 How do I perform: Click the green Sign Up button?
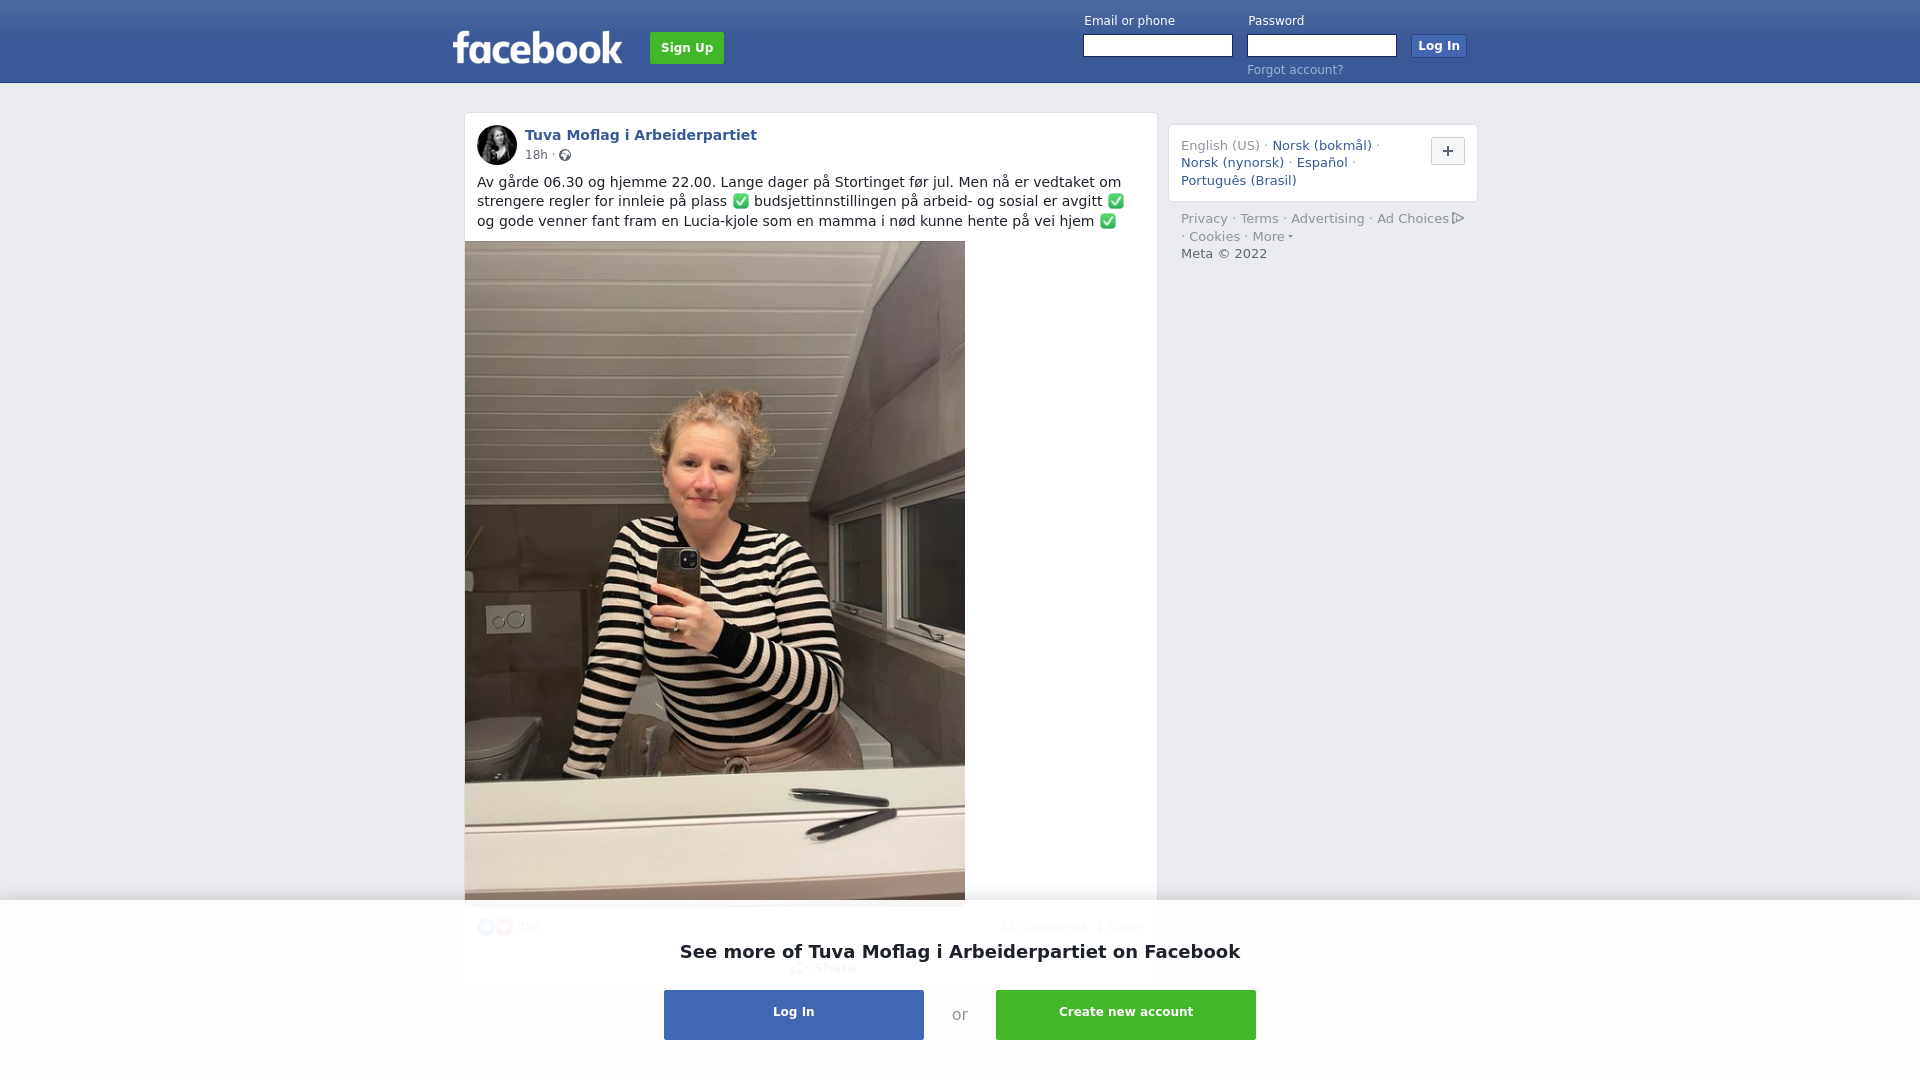687,48
